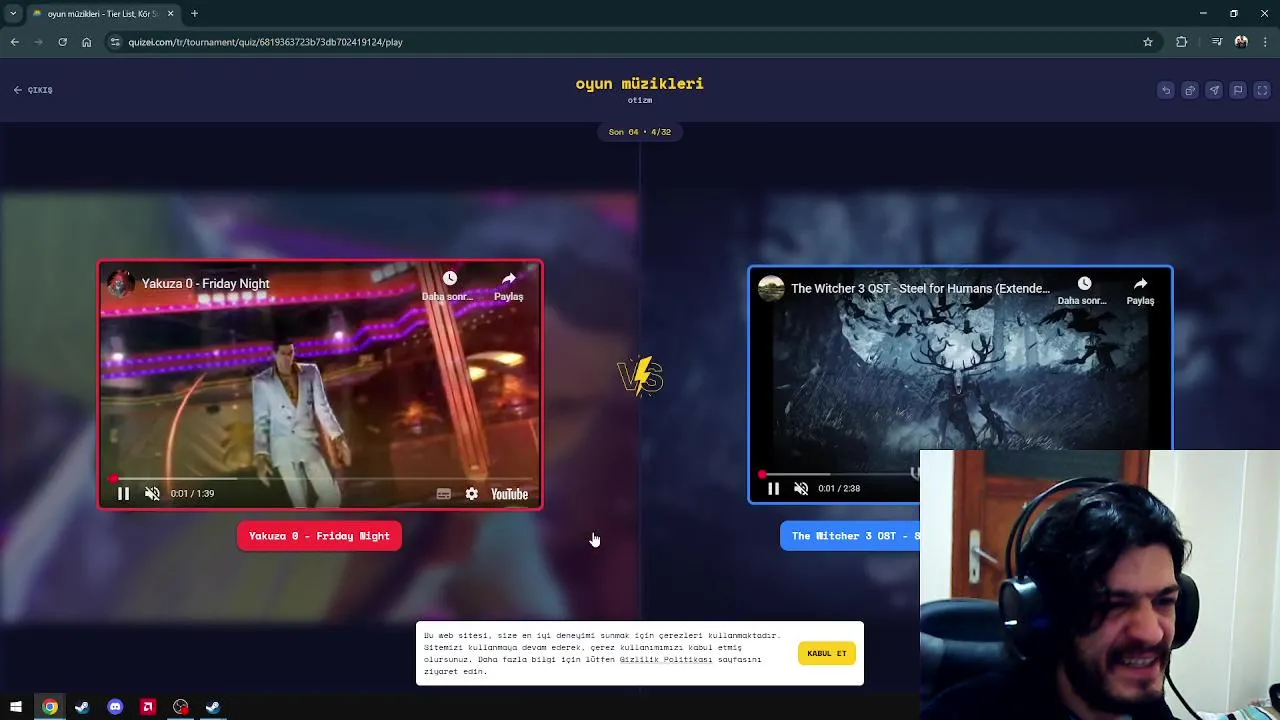1280x720 pixels.
Task: Reload the quizel.com page
Action: (x=62, y=42)
